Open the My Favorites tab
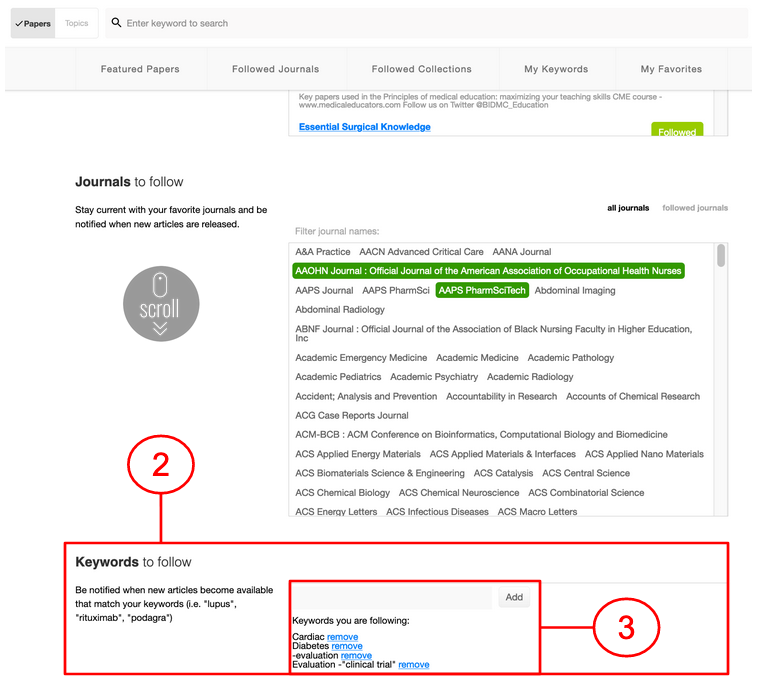 point(671,69)
